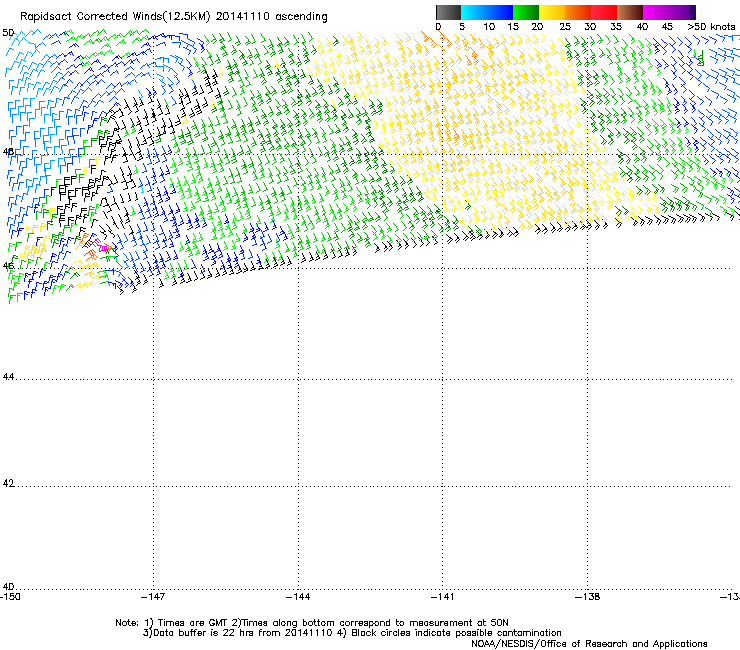
Task: Click the '-138' longitude axis label
Action: pyautogui.click(x=588, y=597)
